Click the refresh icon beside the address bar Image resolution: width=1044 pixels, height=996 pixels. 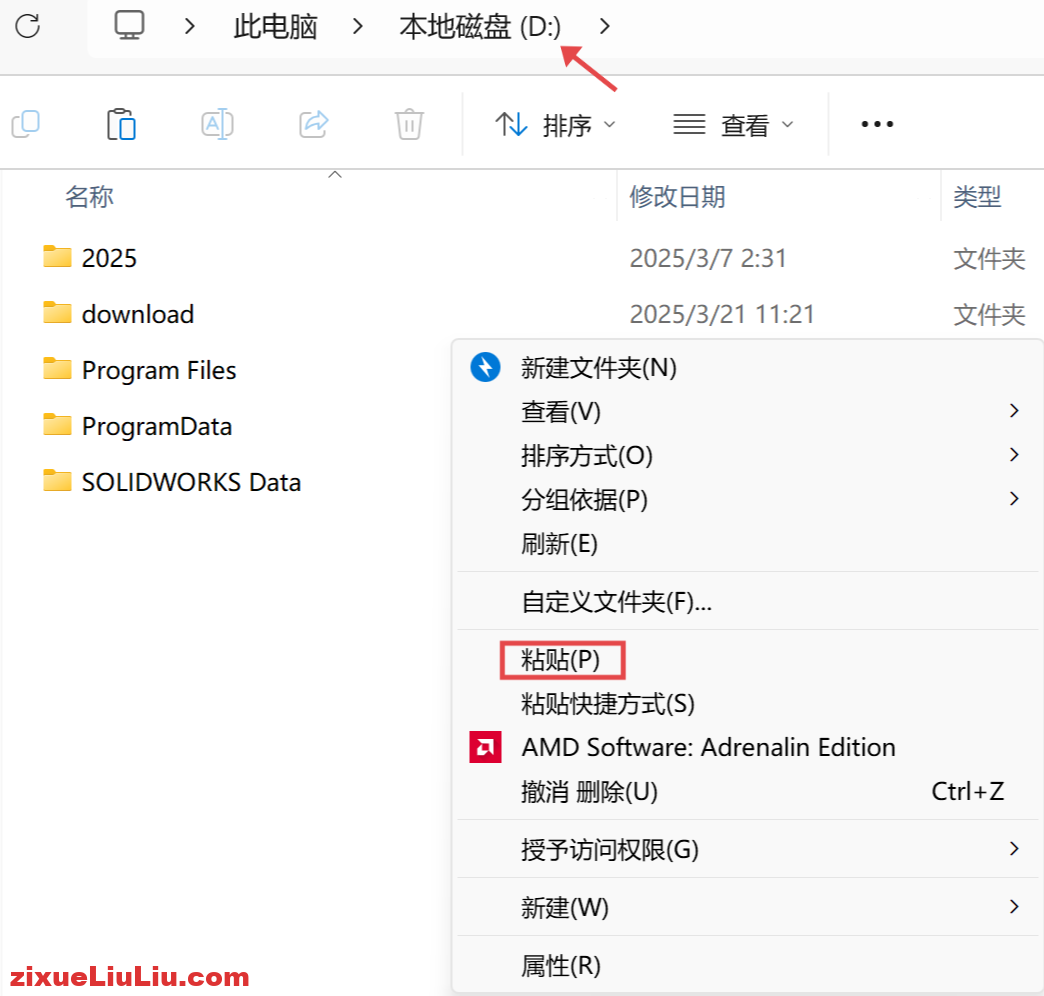coord(29,27)
